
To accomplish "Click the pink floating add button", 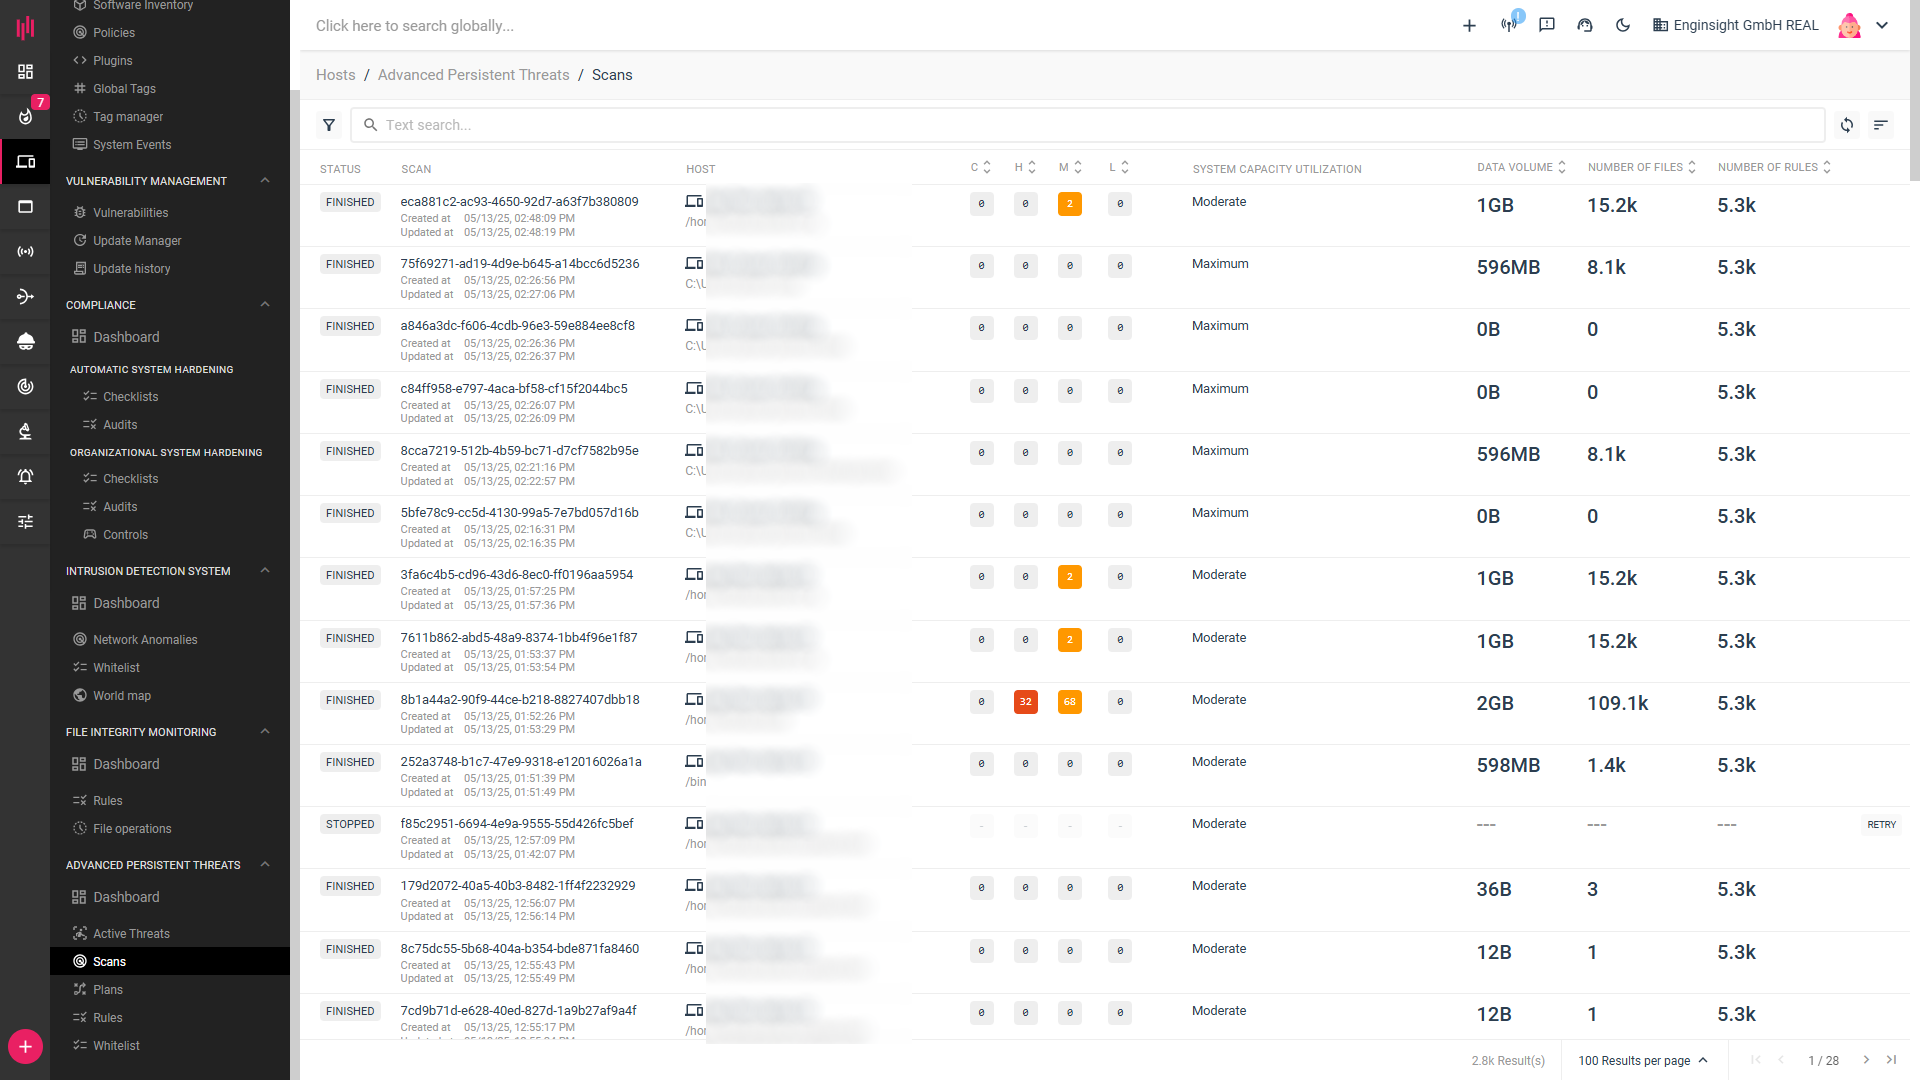I will pos(25,1046).
